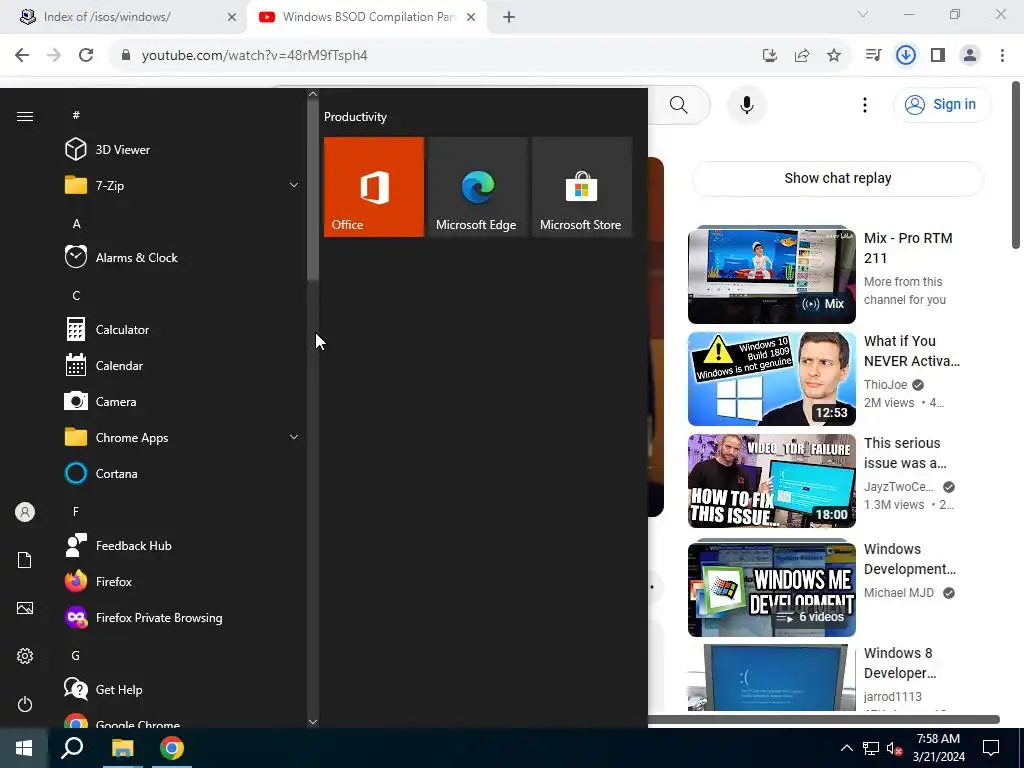Click the address bar URL
Image resolution: width=1024 pixels, height=768 pixels.
[254, 56]
